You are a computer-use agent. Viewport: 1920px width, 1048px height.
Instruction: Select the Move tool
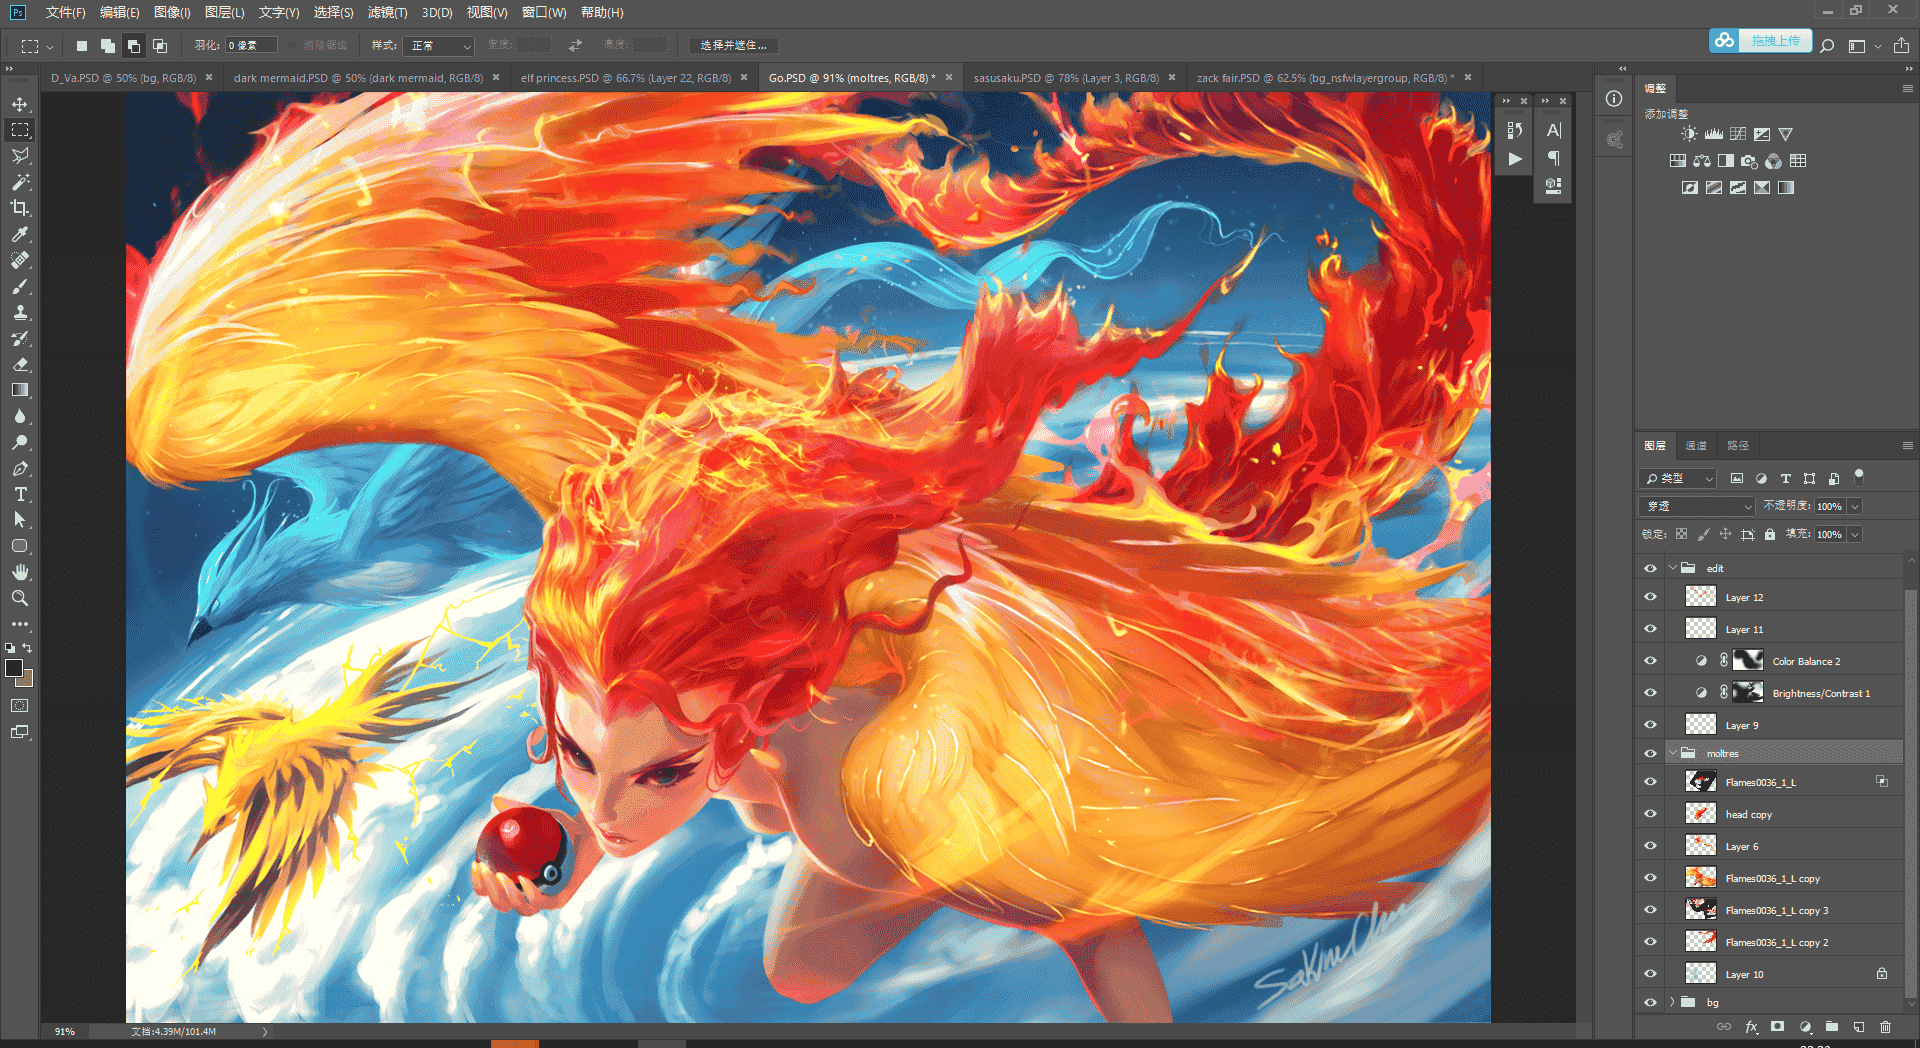pyautogui.click(x=20, y=104)
